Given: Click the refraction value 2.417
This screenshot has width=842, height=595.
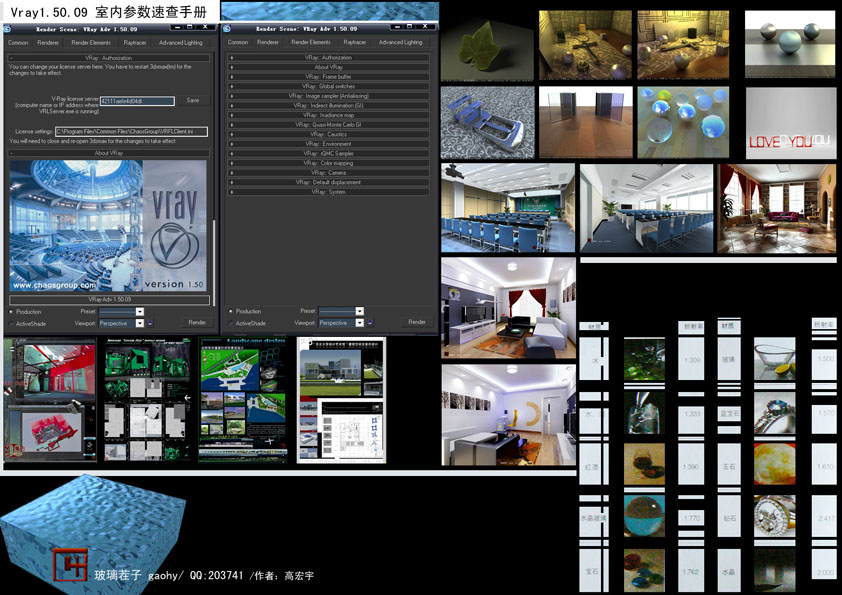Looking at the screenshot, I should click(x=825, y=518).
